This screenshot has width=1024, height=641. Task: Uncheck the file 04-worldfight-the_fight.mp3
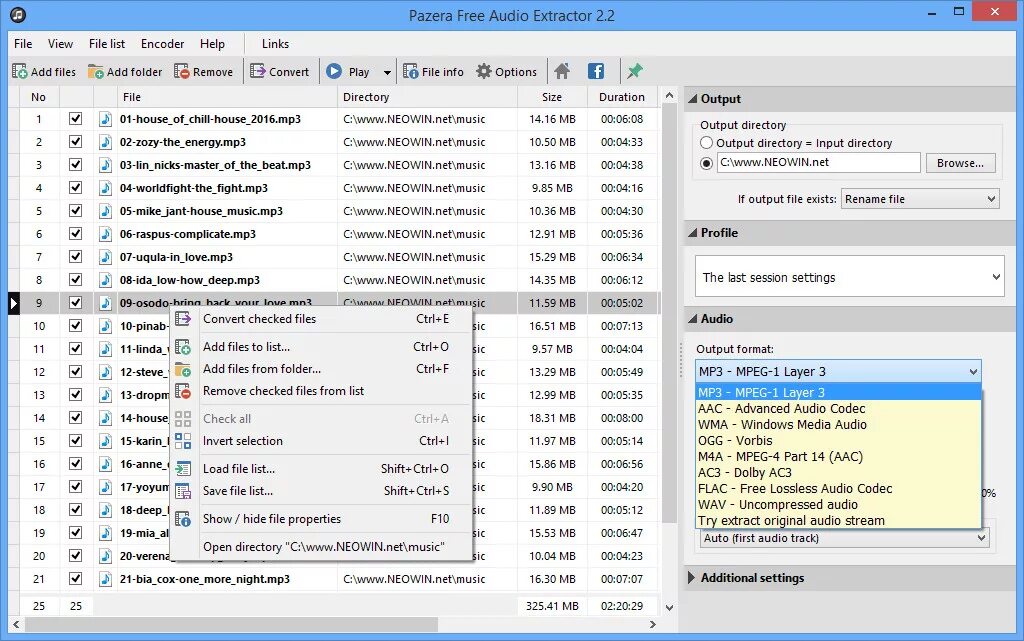(76, 188)
